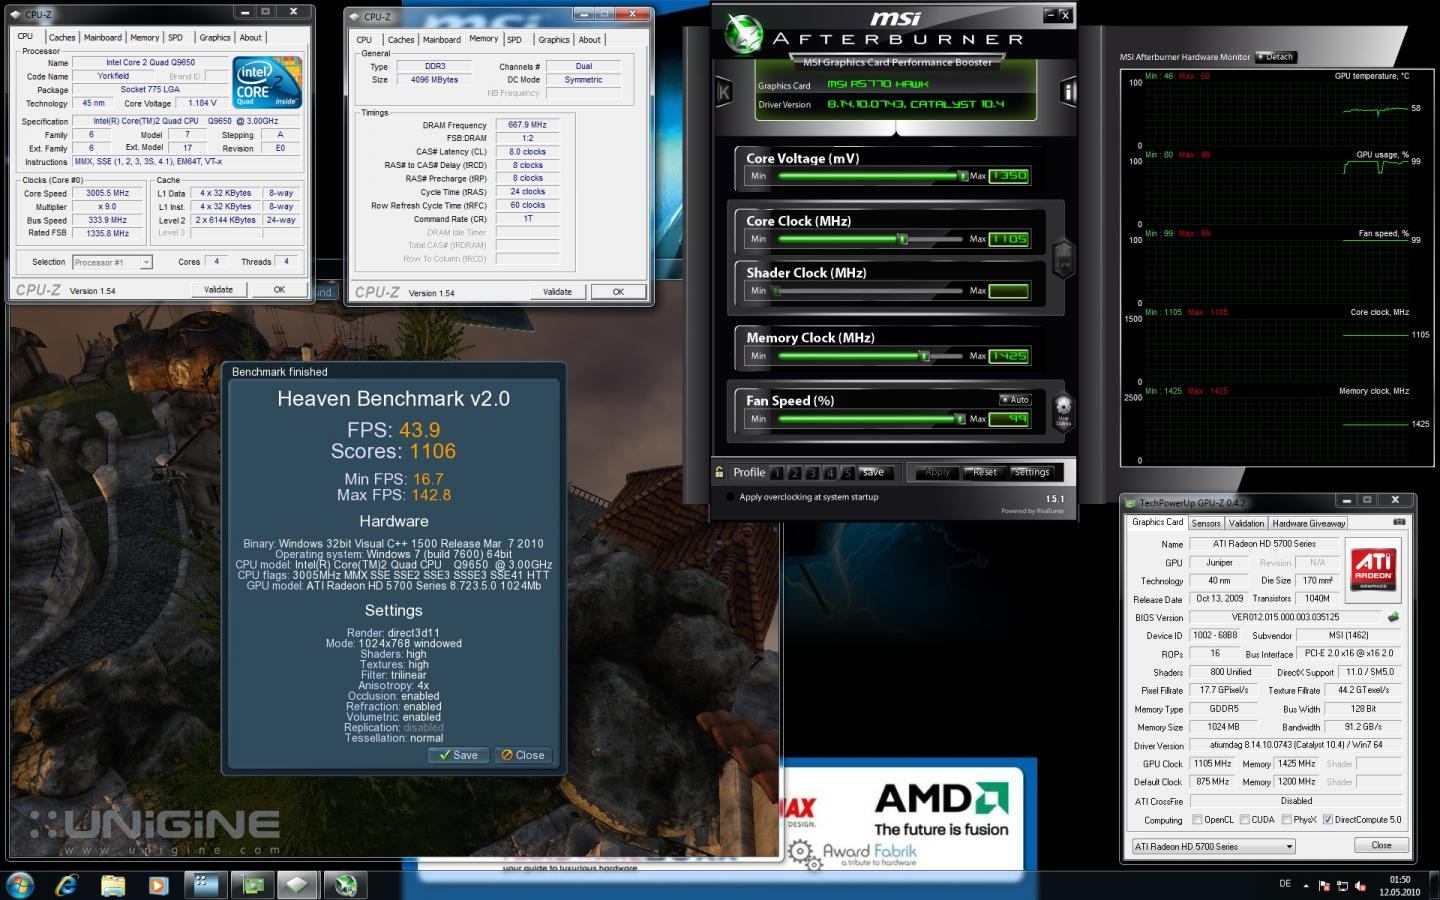Click the Afterburner green jet logo
This screenshot has width=1440, height=900.
coord(745,32)
